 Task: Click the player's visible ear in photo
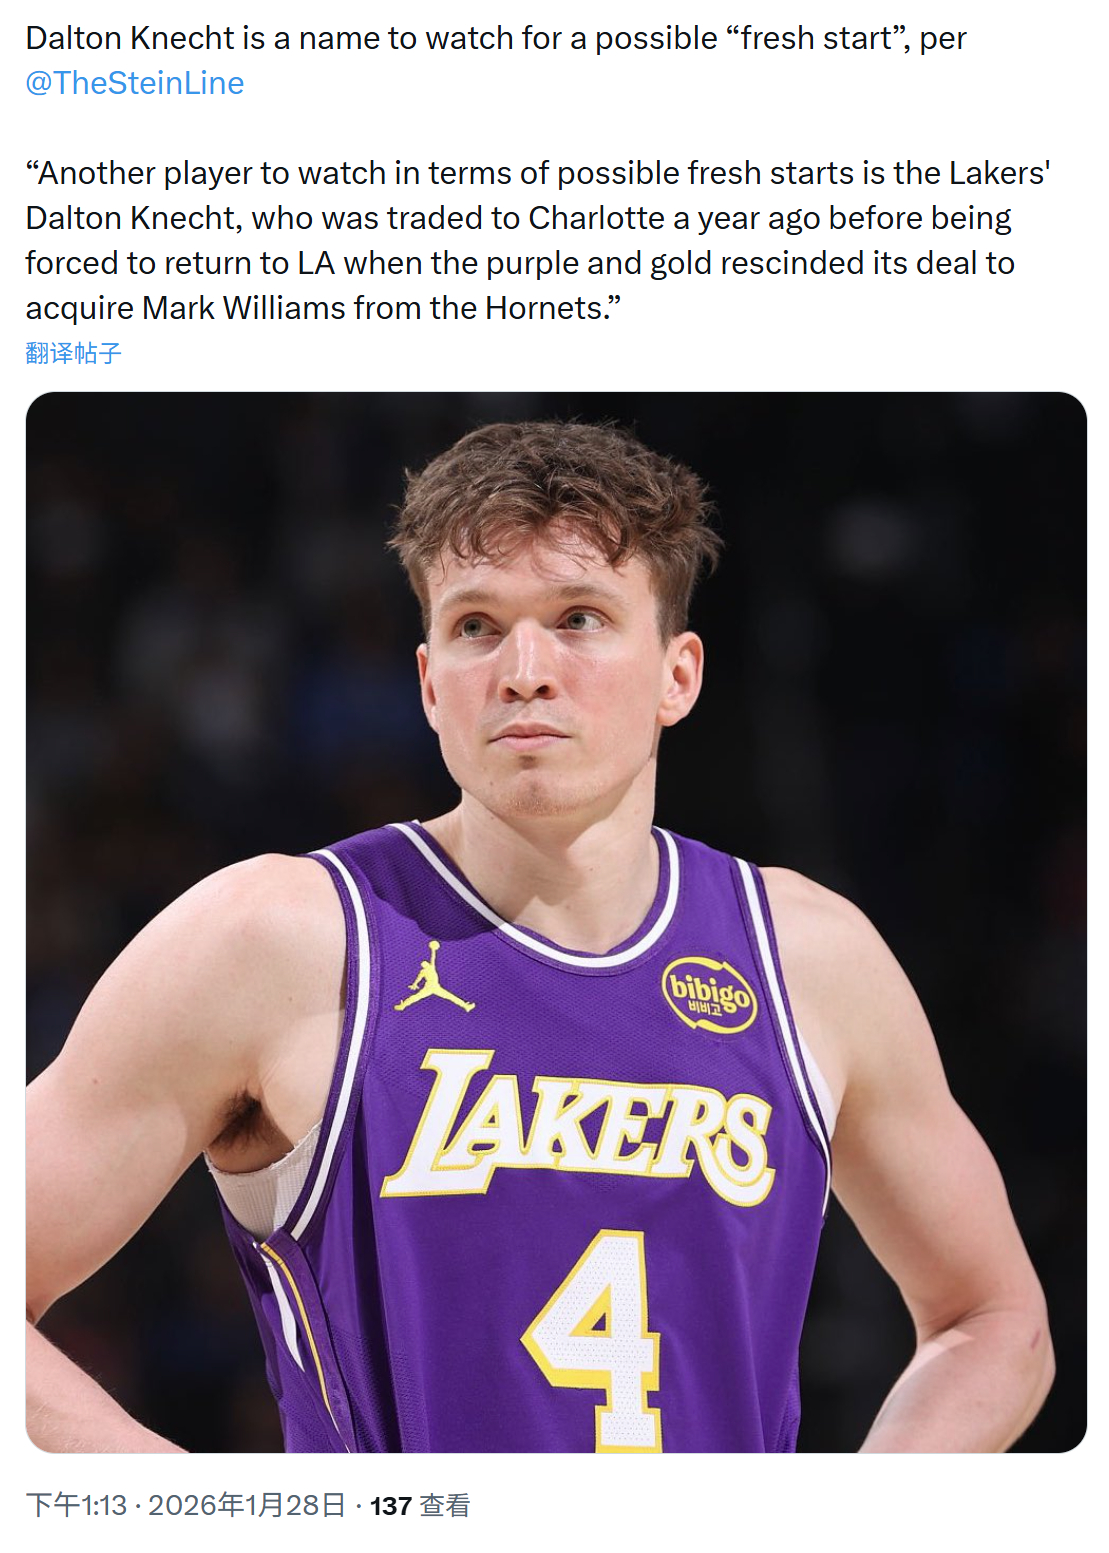(x=683, y=678)
